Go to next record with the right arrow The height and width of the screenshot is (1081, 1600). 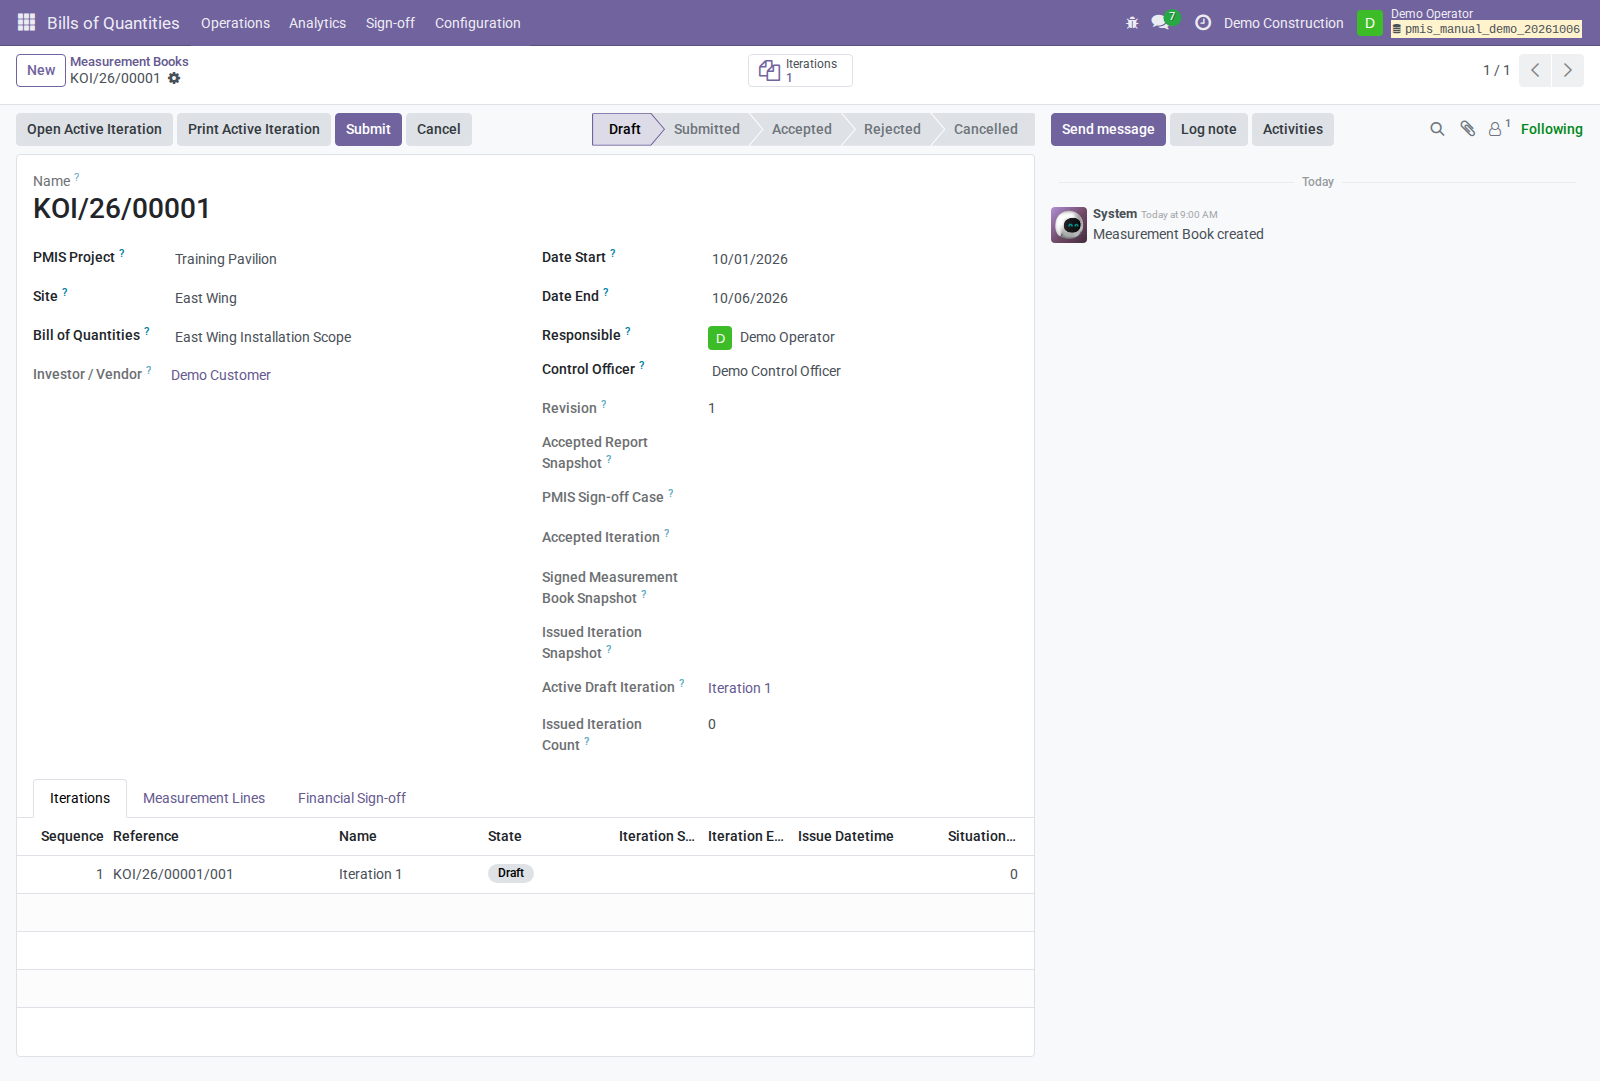tap(1567, 70)
